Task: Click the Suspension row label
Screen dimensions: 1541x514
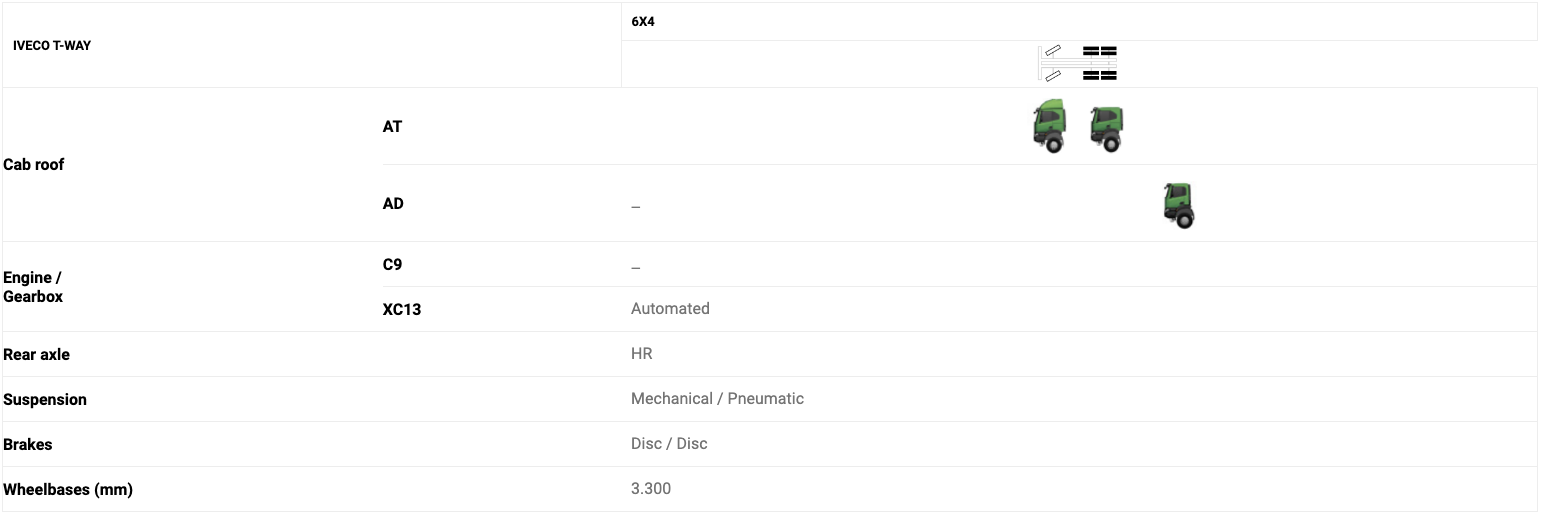Action: (x=45, y=399)
